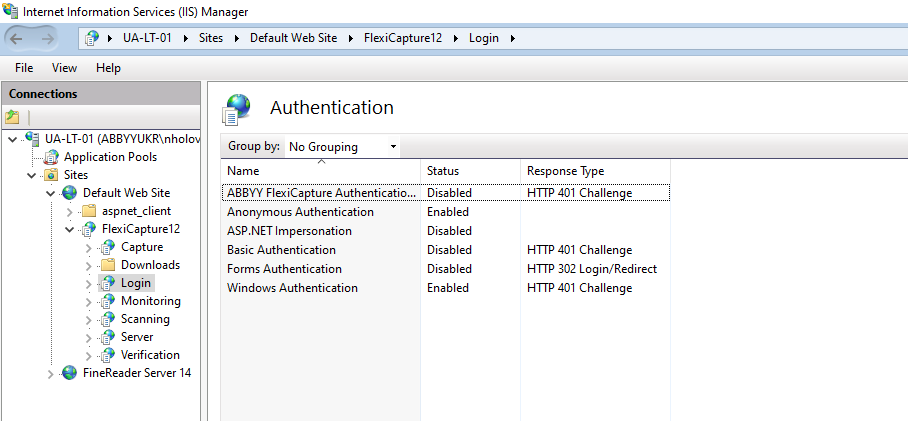Click the Downloads folder icon
908x421 pixels.
click(x=108, y=265)
